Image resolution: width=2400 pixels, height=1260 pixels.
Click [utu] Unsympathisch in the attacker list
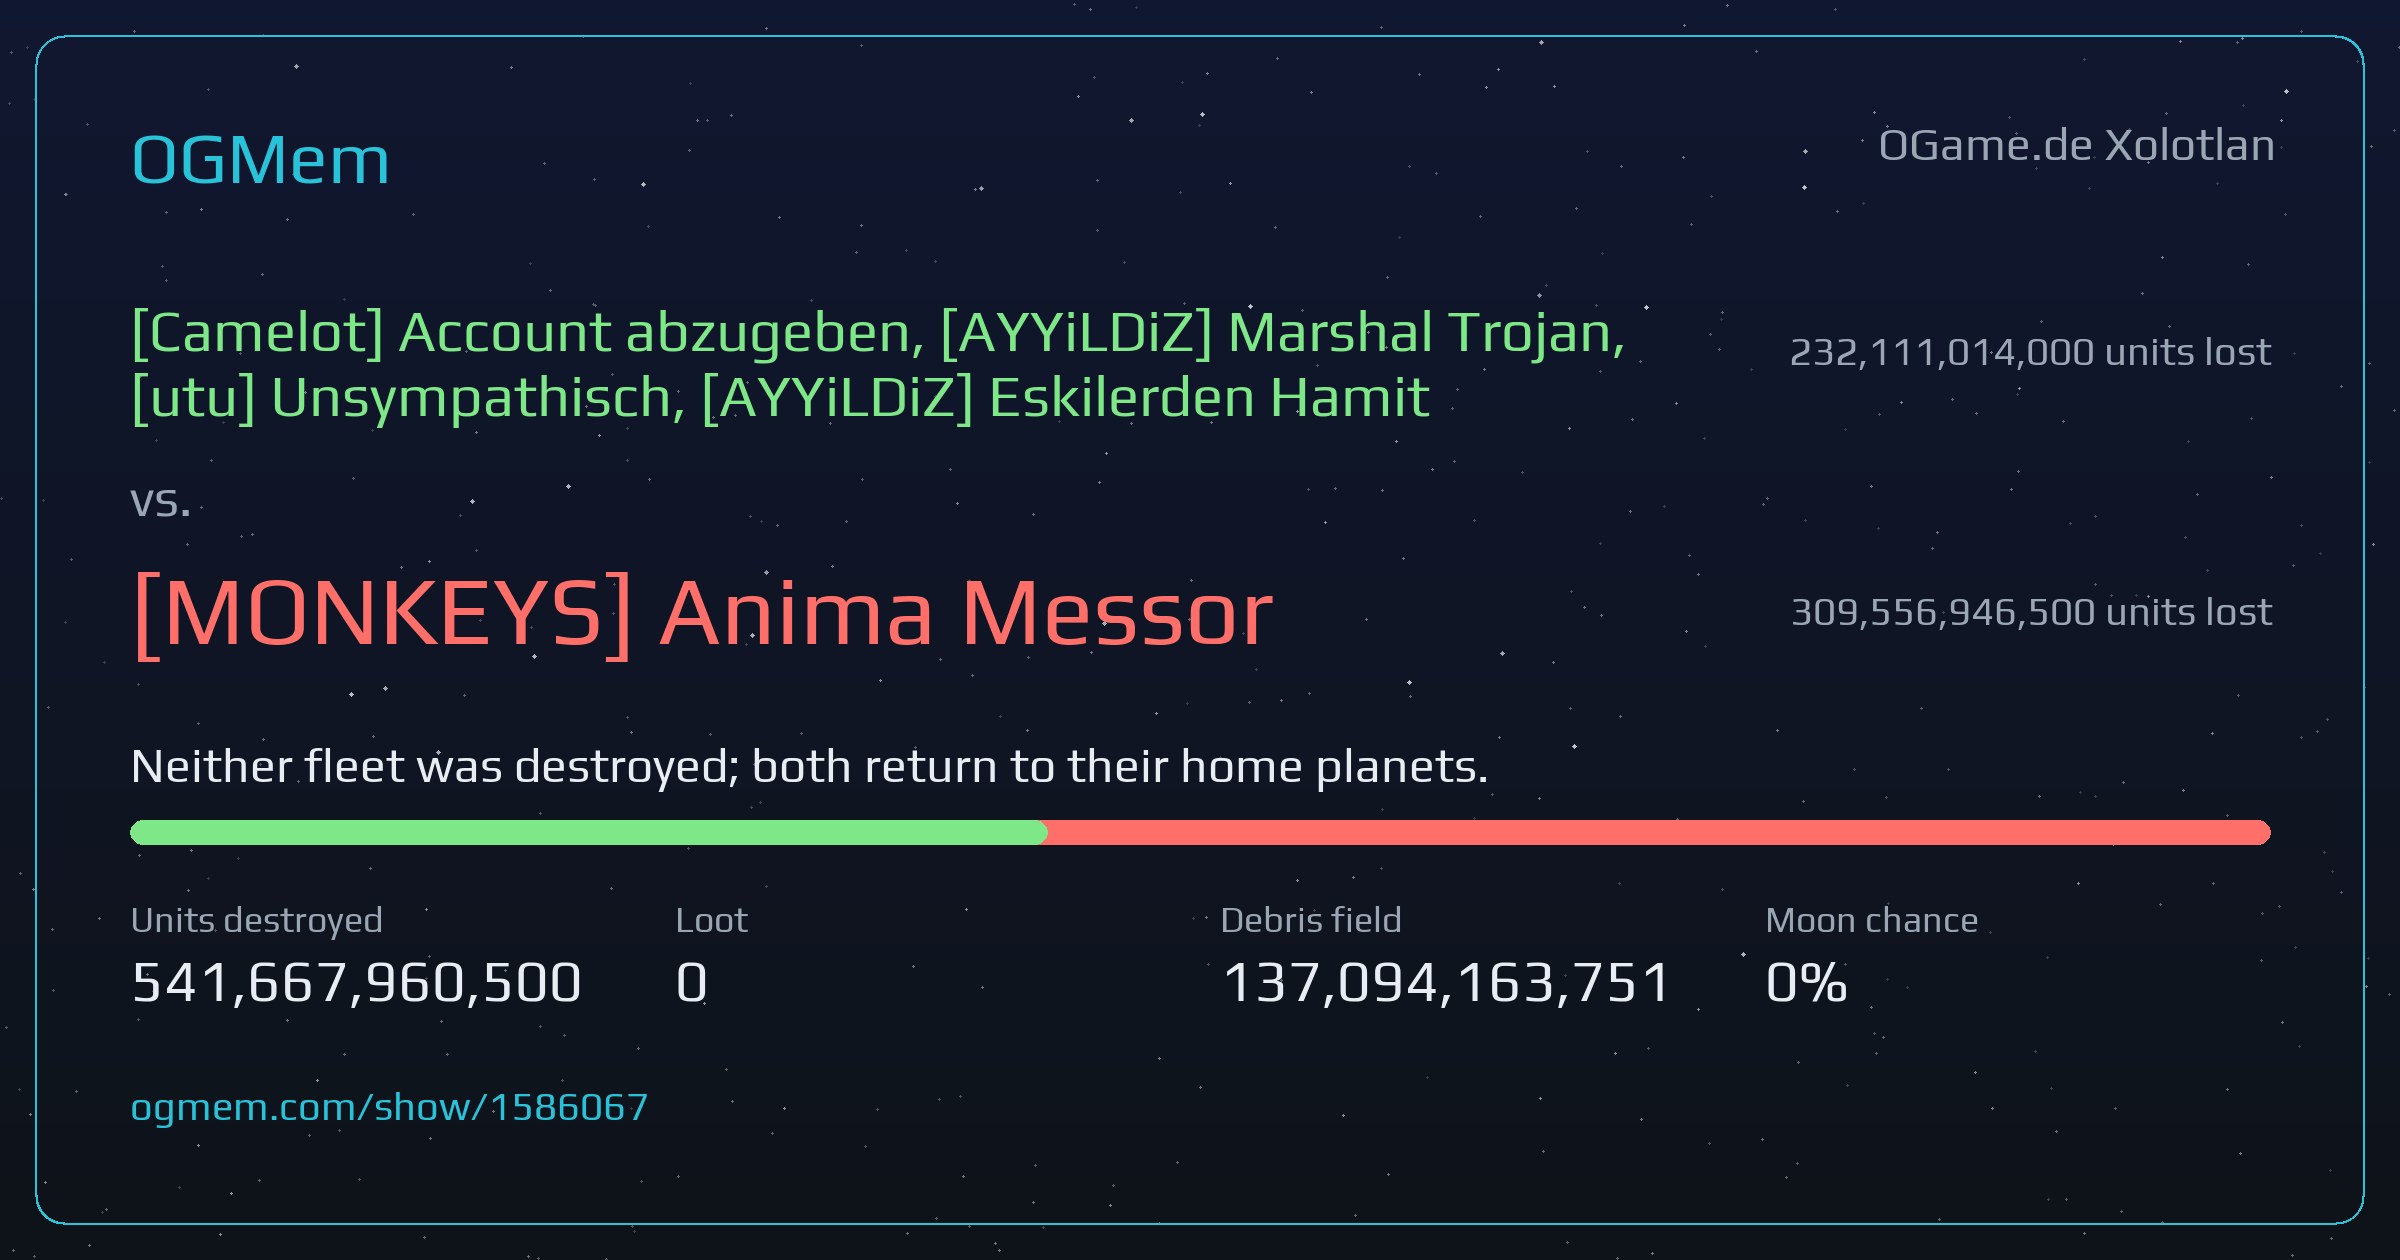(x=408, y=398)
